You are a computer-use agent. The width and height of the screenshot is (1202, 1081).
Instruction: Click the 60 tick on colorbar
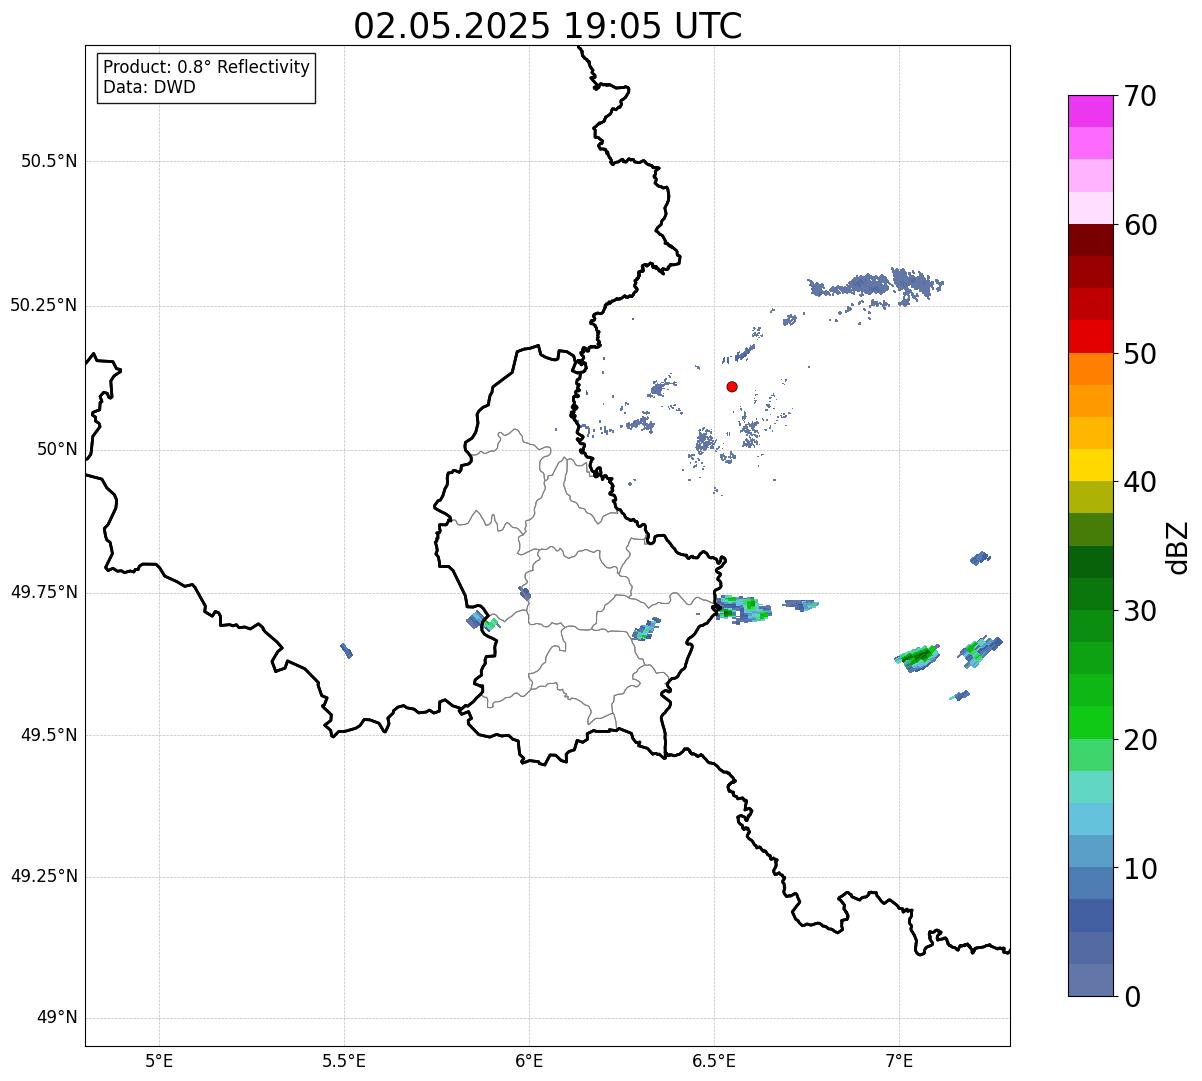(1140, 225)
